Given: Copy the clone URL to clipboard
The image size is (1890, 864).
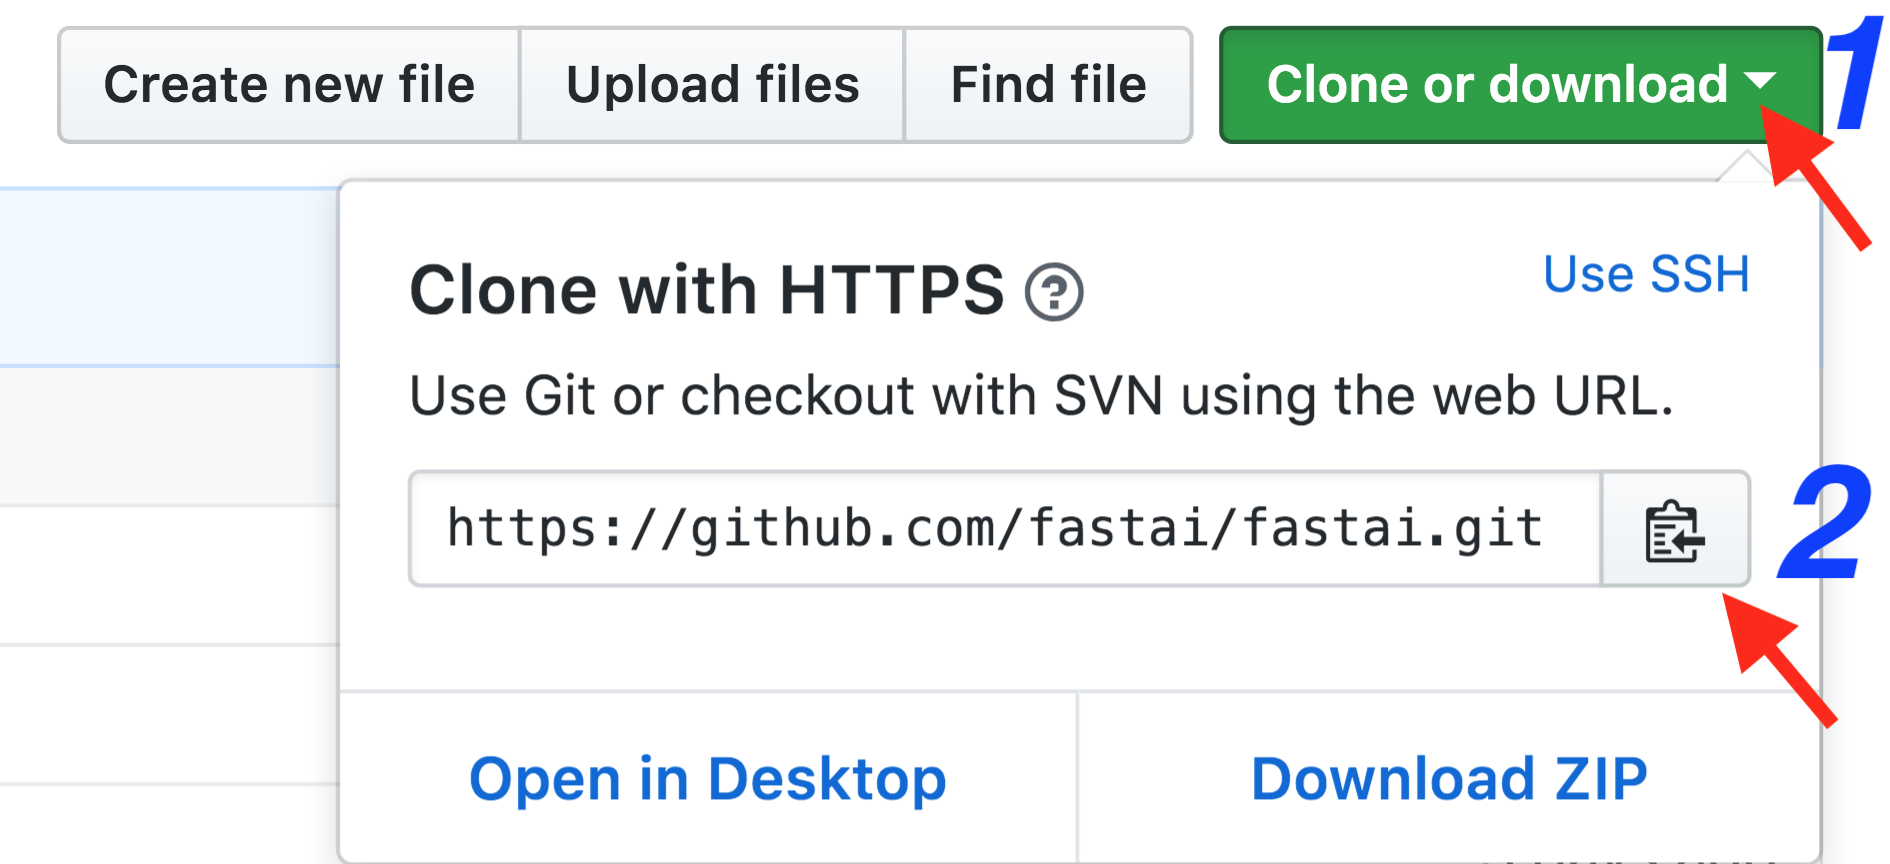Looking at the screenshot, I should pyautogui.click(x=1675, y=529).
